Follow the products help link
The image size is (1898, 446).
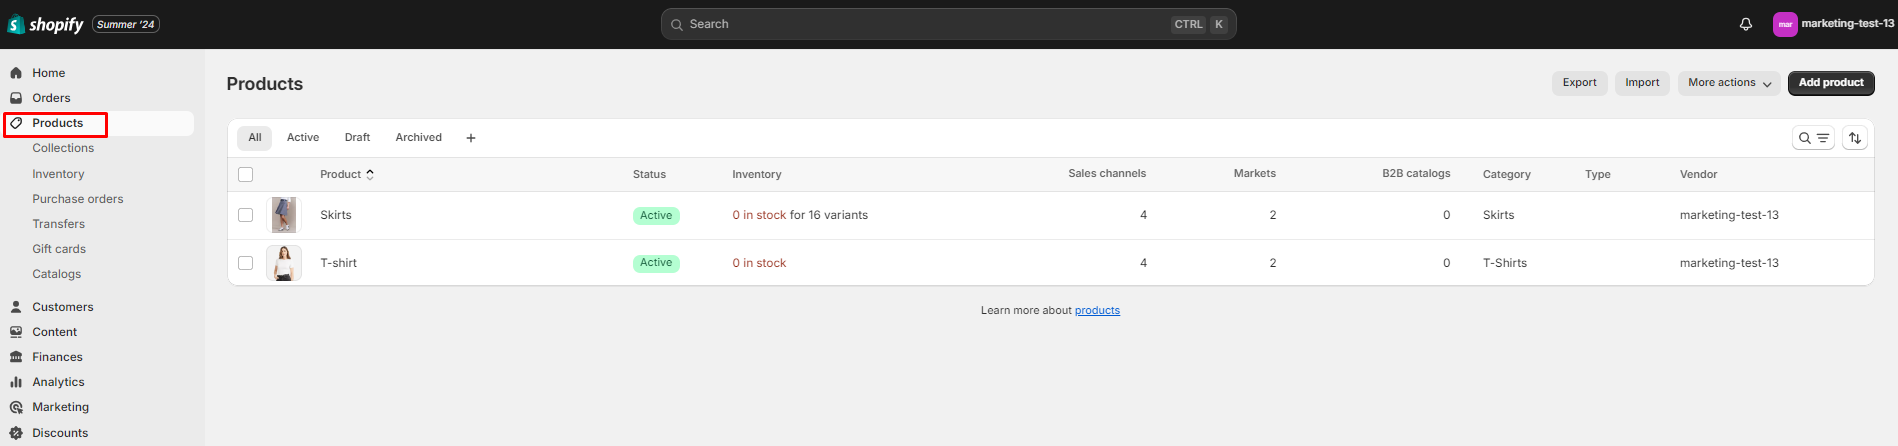tap(1097, 311)
